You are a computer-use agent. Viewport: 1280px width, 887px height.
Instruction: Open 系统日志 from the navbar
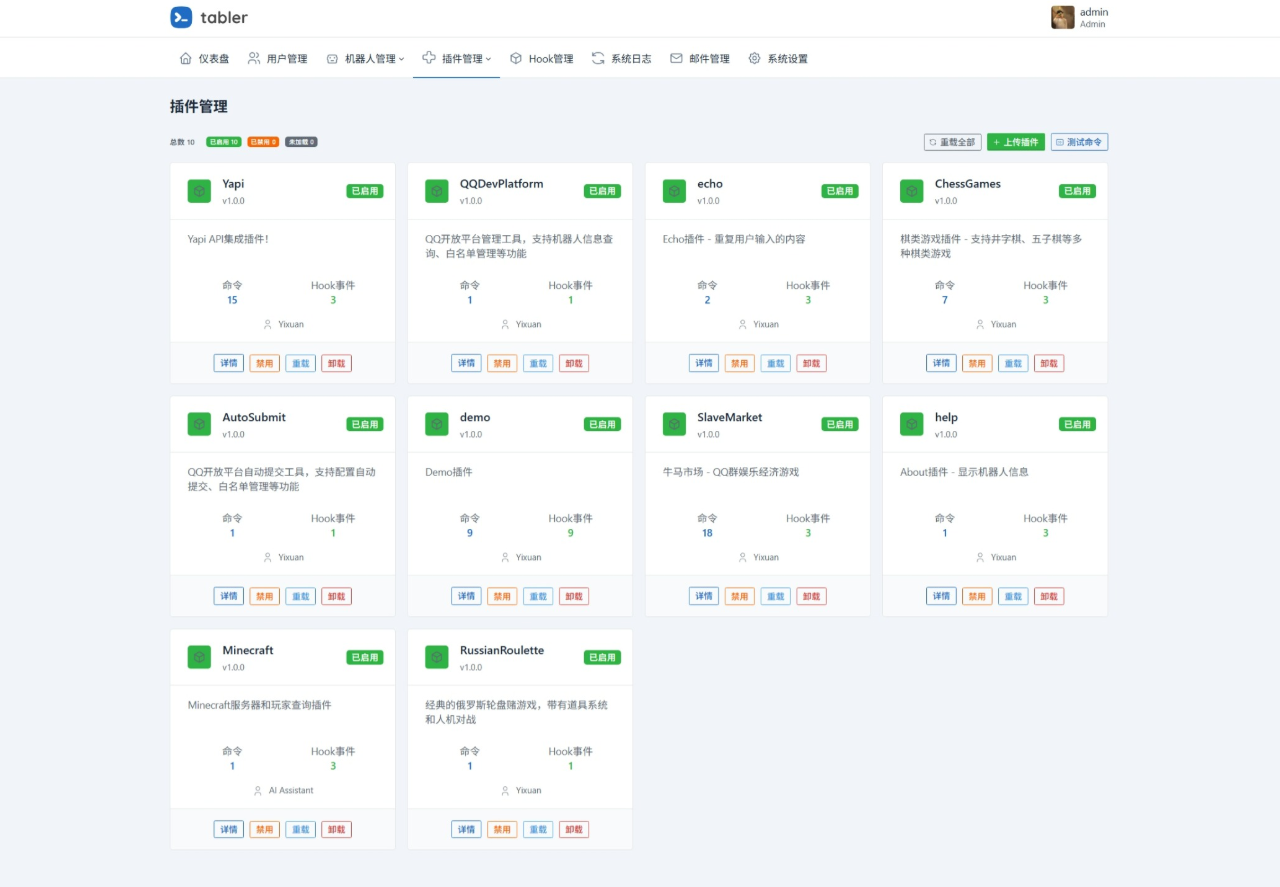[x=621, y=59]
